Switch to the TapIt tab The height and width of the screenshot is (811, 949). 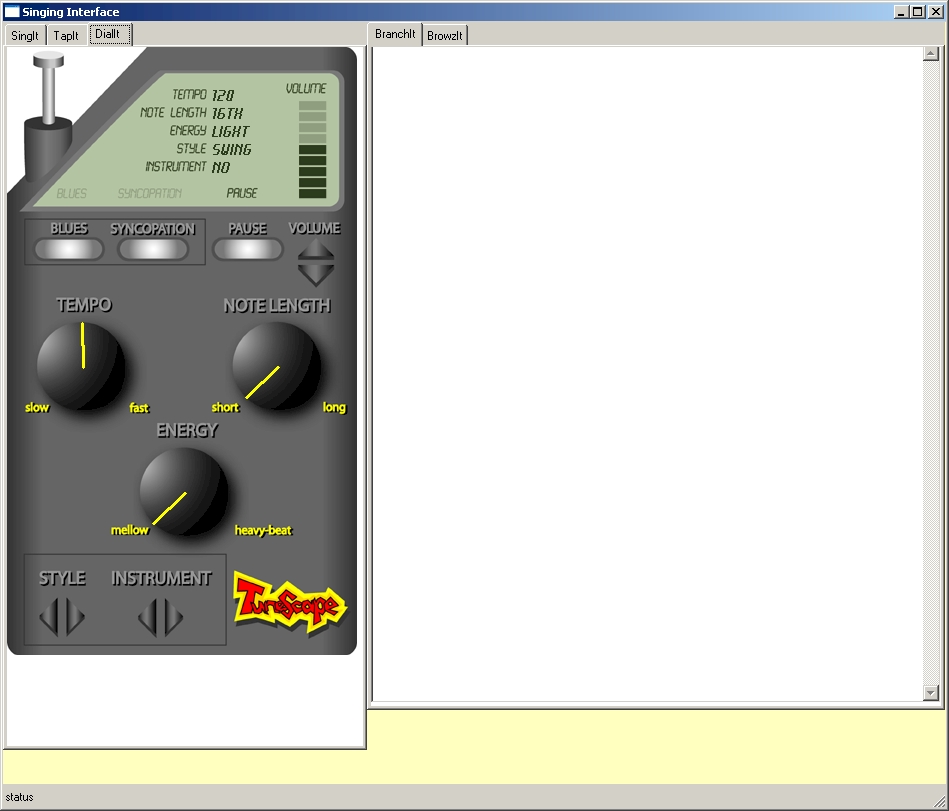[67, 35]
